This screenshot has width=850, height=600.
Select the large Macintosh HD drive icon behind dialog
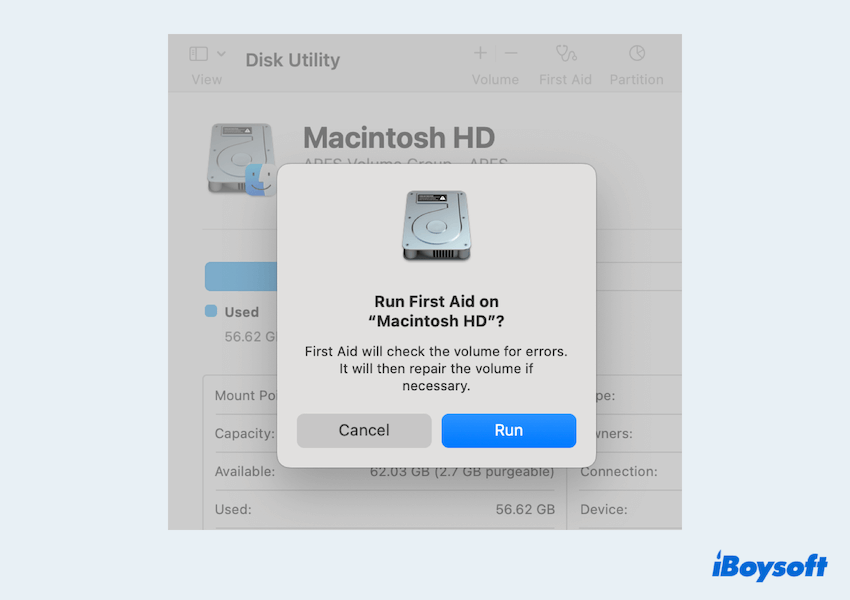pos(238,157)
